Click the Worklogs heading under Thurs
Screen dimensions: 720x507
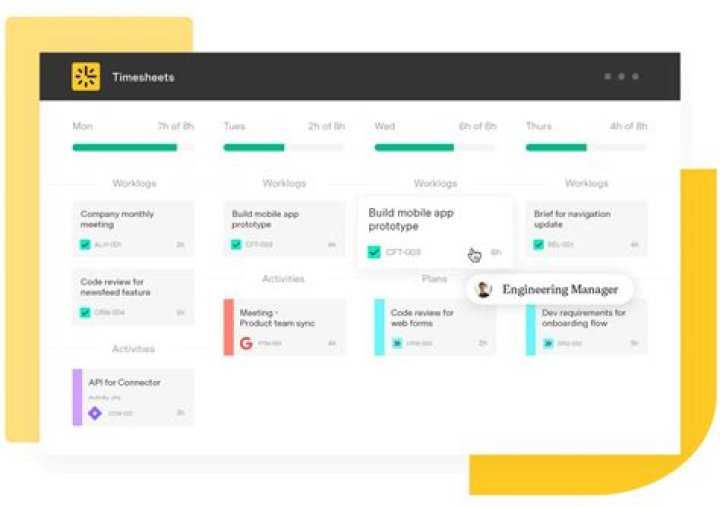tap(586, 183)
